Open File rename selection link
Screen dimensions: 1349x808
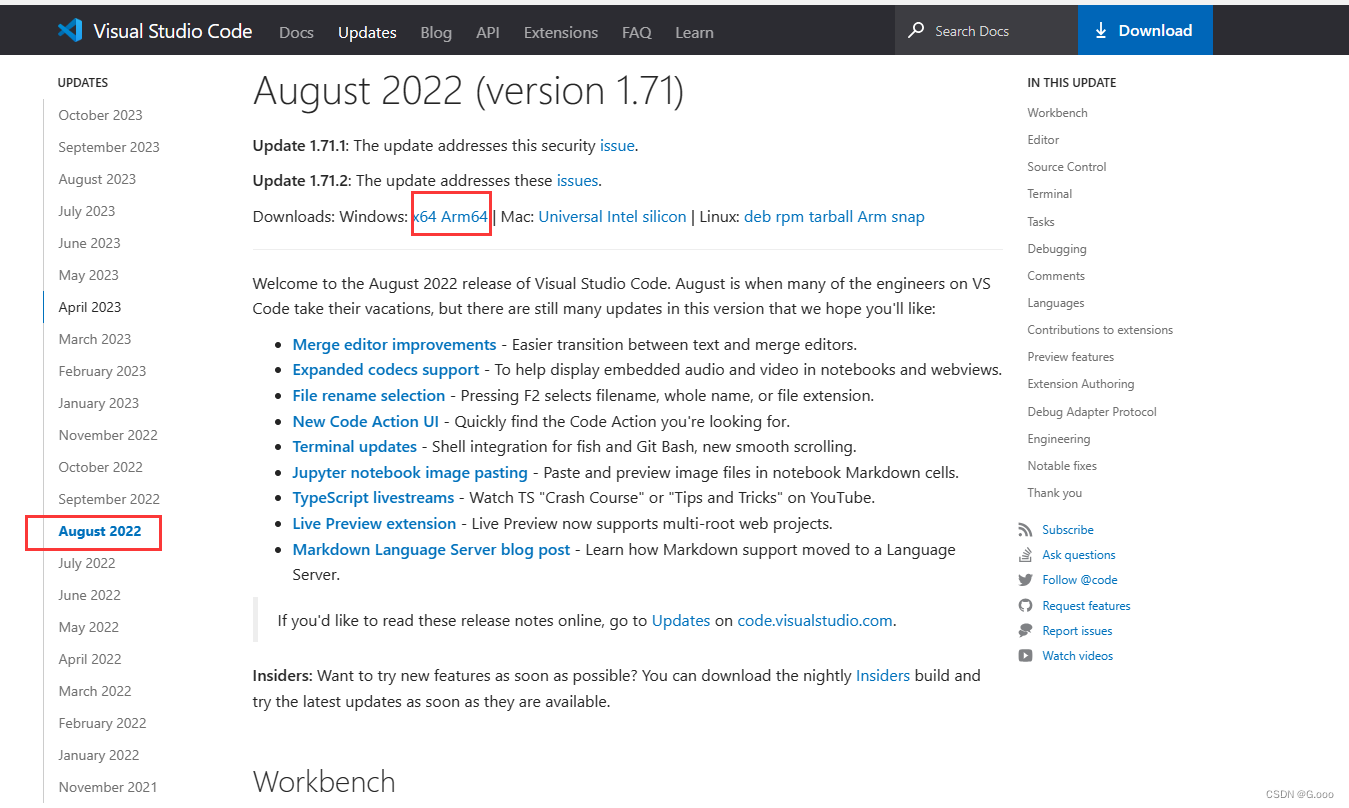tap(369, 395)
